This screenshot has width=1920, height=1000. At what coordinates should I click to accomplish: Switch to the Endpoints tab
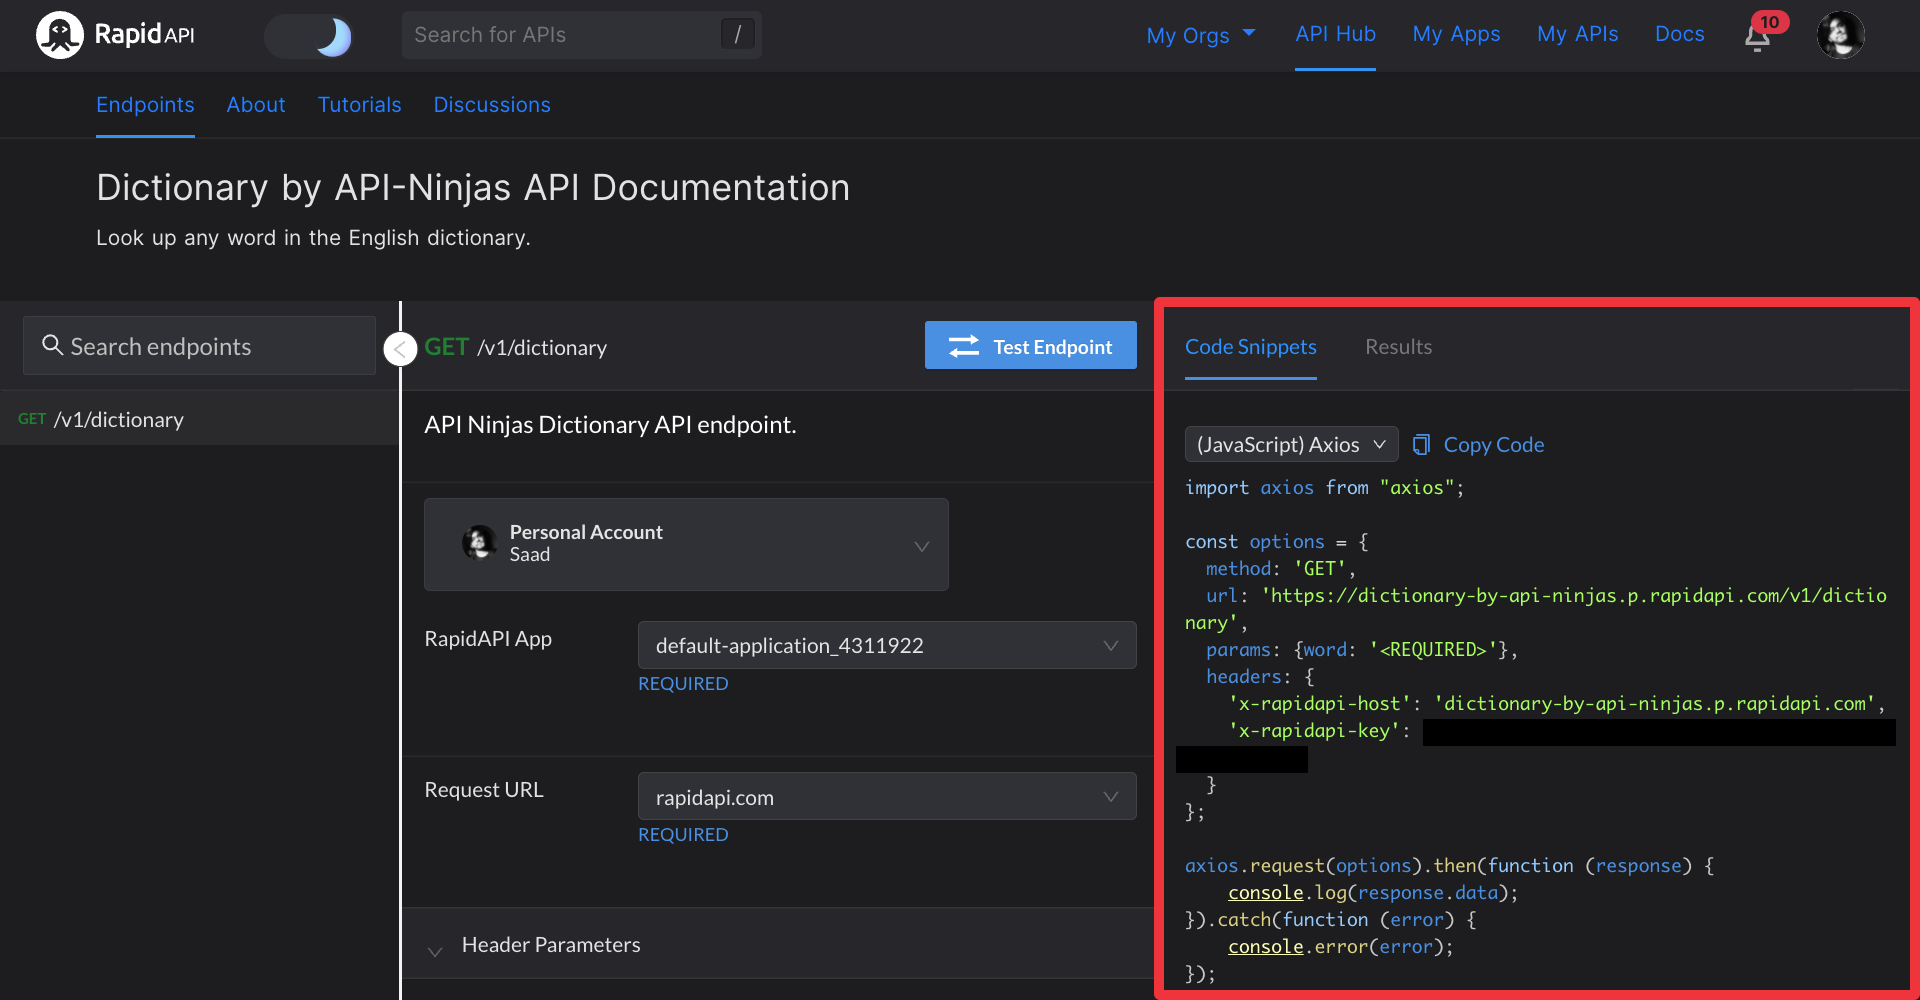pyautogui.click(x=145, y=105)
